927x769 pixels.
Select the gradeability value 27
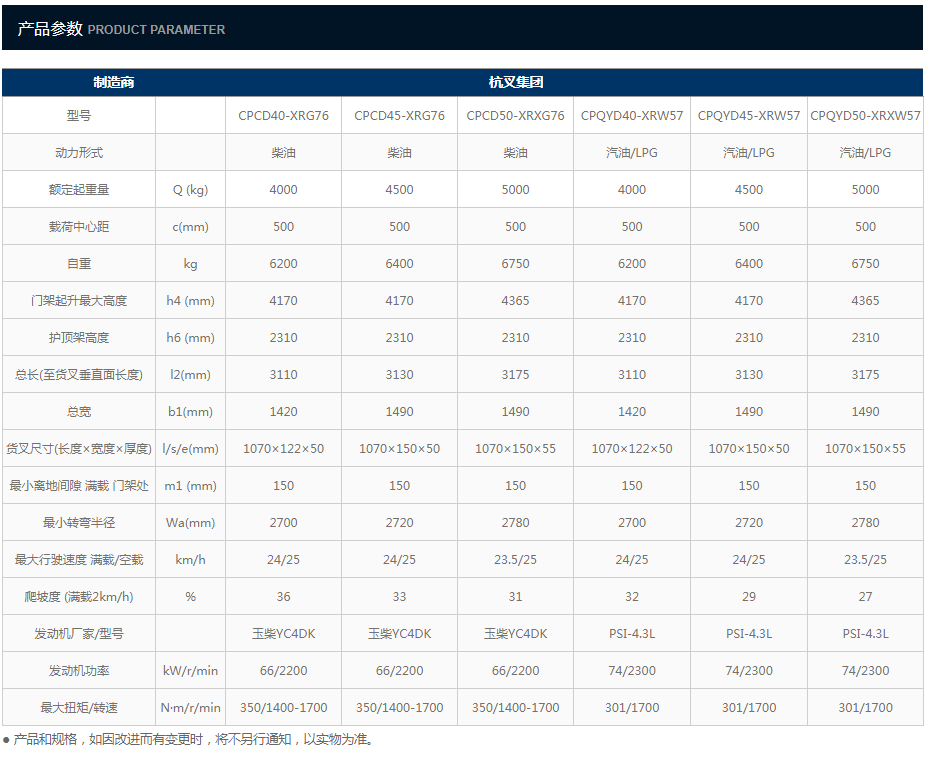pos(865,596)
